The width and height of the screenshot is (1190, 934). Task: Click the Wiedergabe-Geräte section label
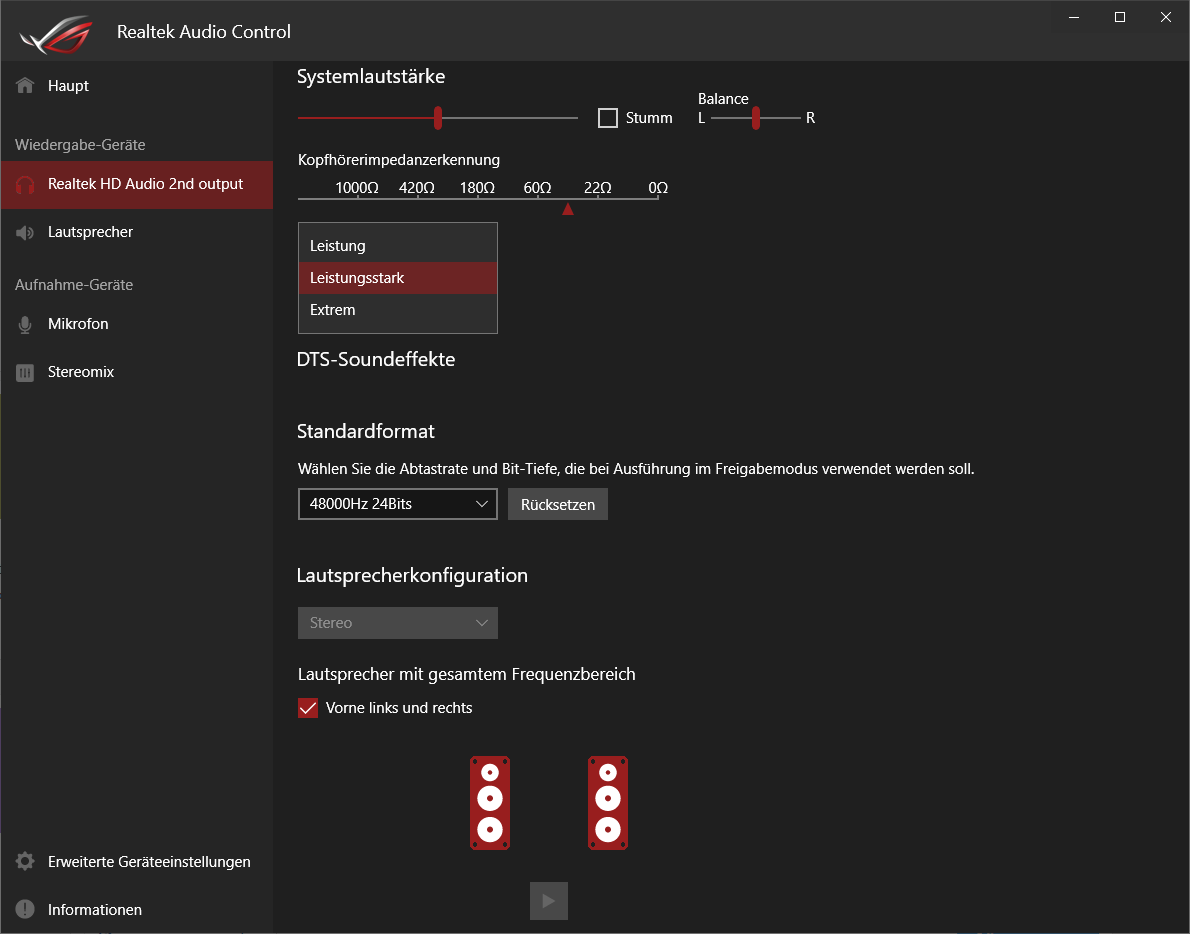pyautogui.click(x=80, y=145)
